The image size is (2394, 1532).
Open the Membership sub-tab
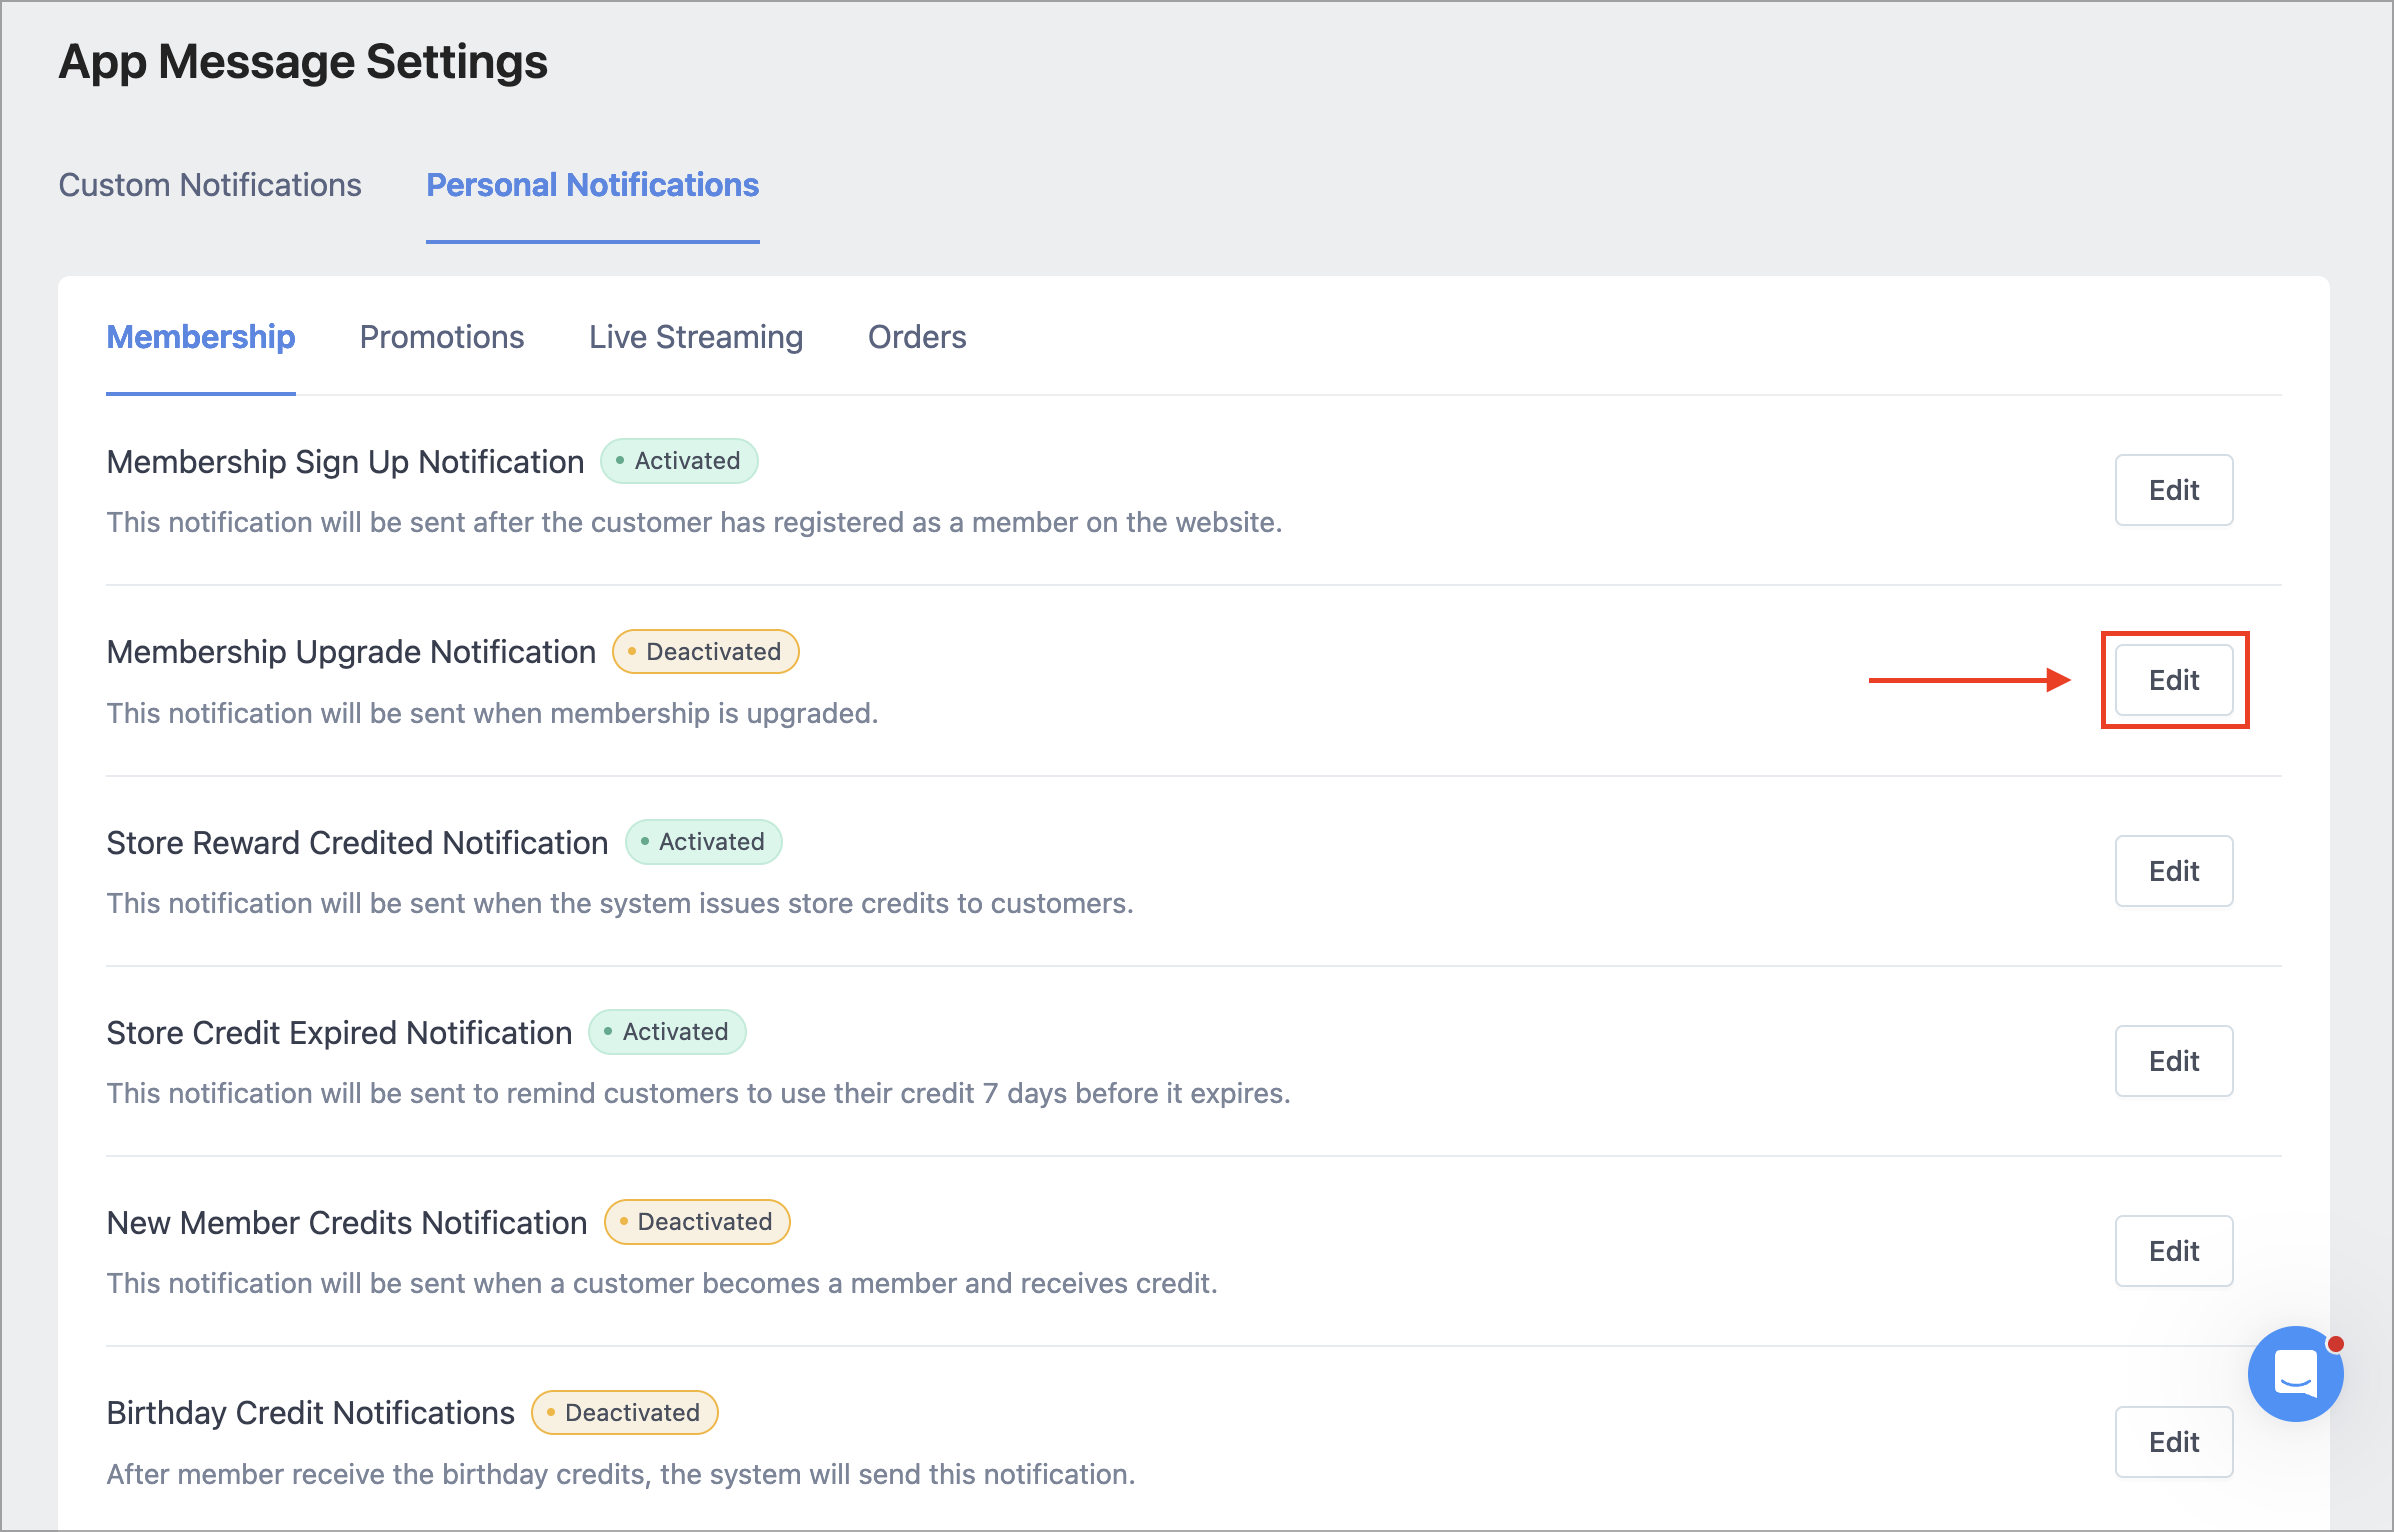(201, 337)
